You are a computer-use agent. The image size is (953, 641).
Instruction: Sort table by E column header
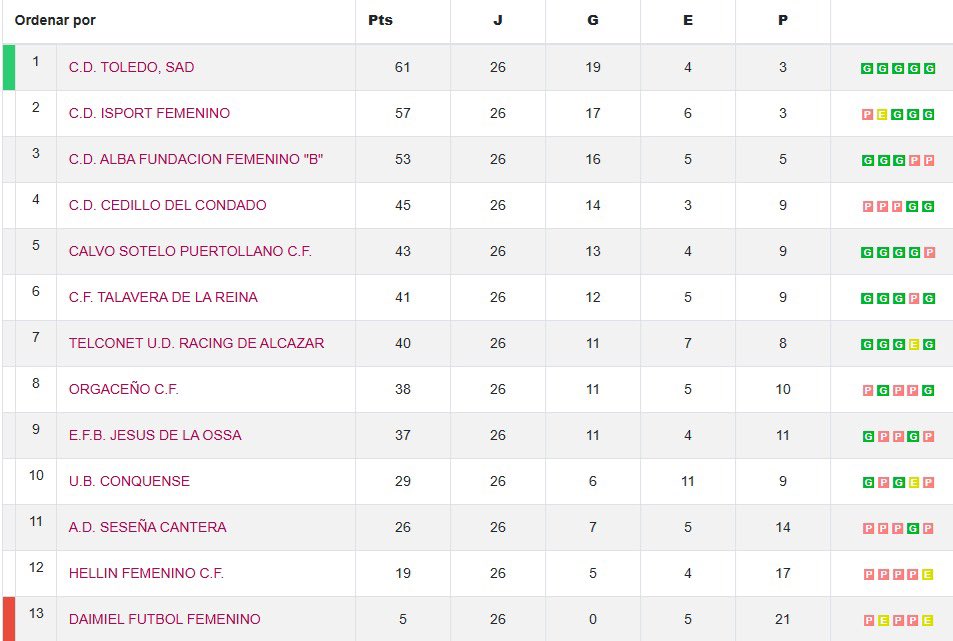coord(687,20)
